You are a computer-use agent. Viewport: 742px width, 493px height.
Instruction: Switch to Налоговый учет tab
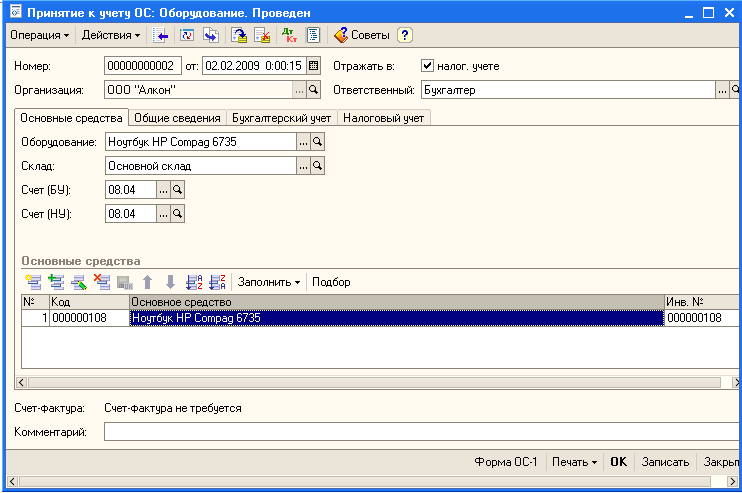pos(383,118)
